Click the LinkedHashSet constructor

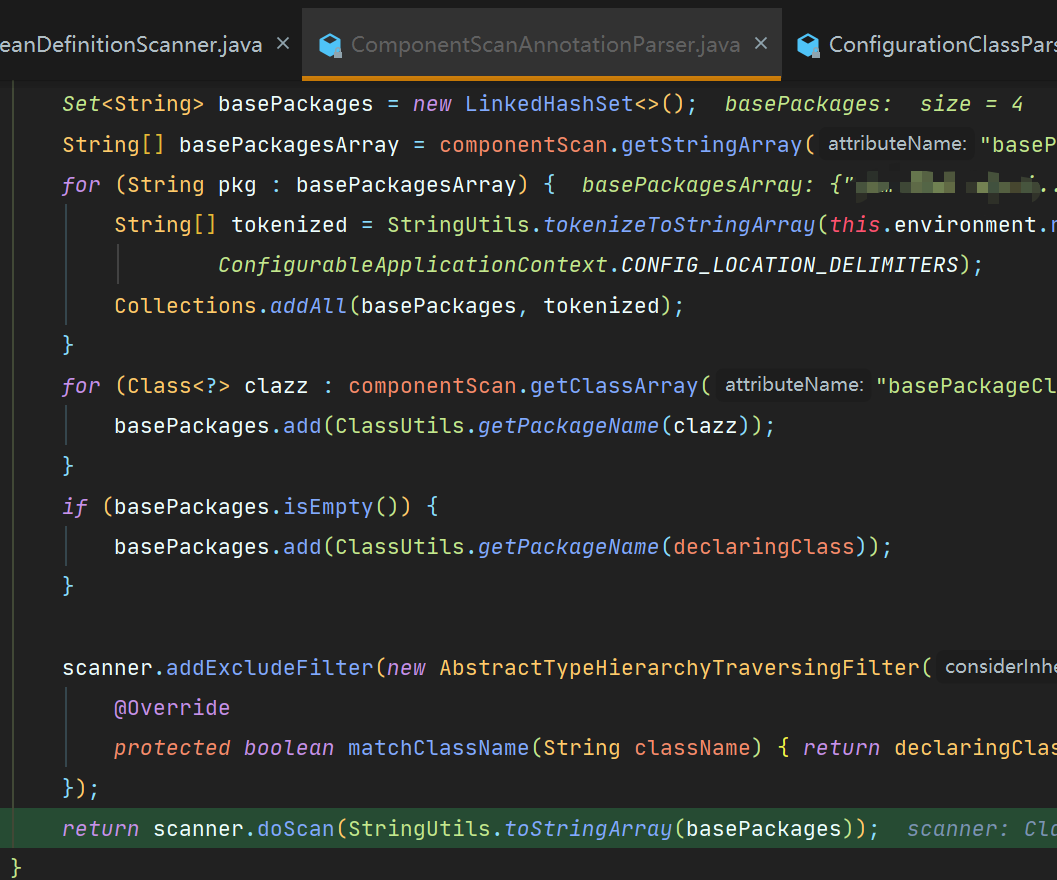pyautogui.click(x=549, y=104)
